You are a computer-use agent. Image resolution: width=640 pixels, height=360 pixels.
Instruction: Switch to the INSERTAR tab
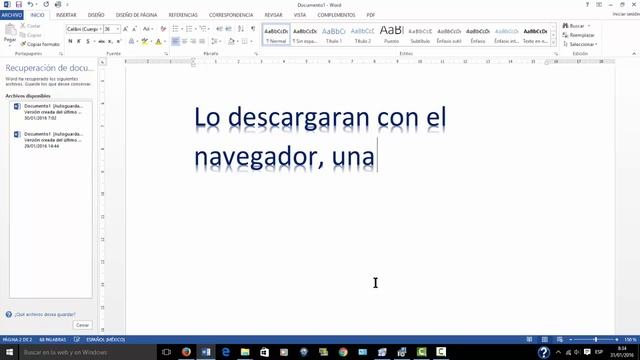(x=66, y=15)
